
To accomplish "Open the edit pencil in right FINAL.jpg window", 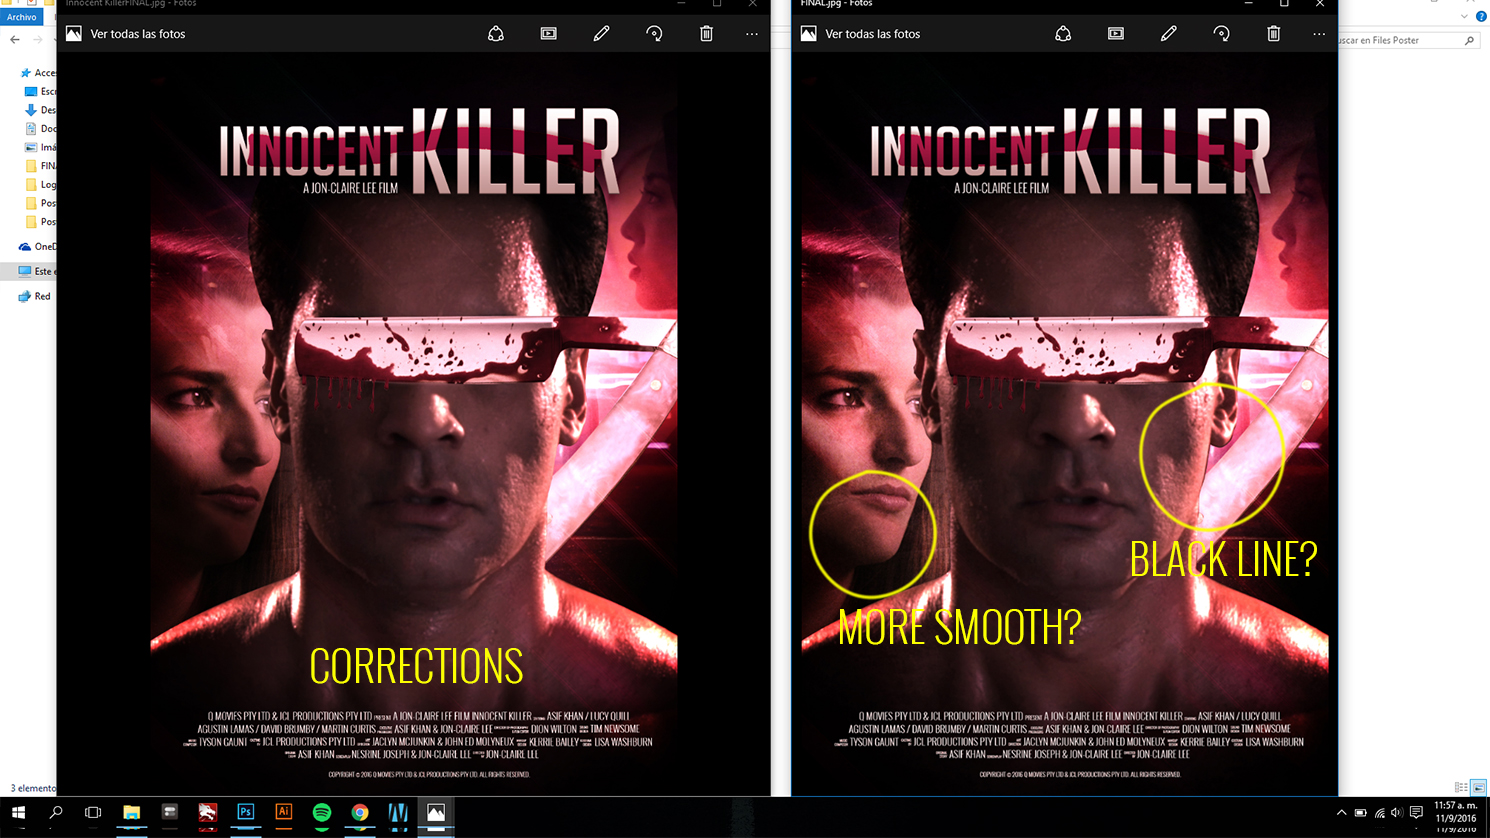I will pos(1168,34).
